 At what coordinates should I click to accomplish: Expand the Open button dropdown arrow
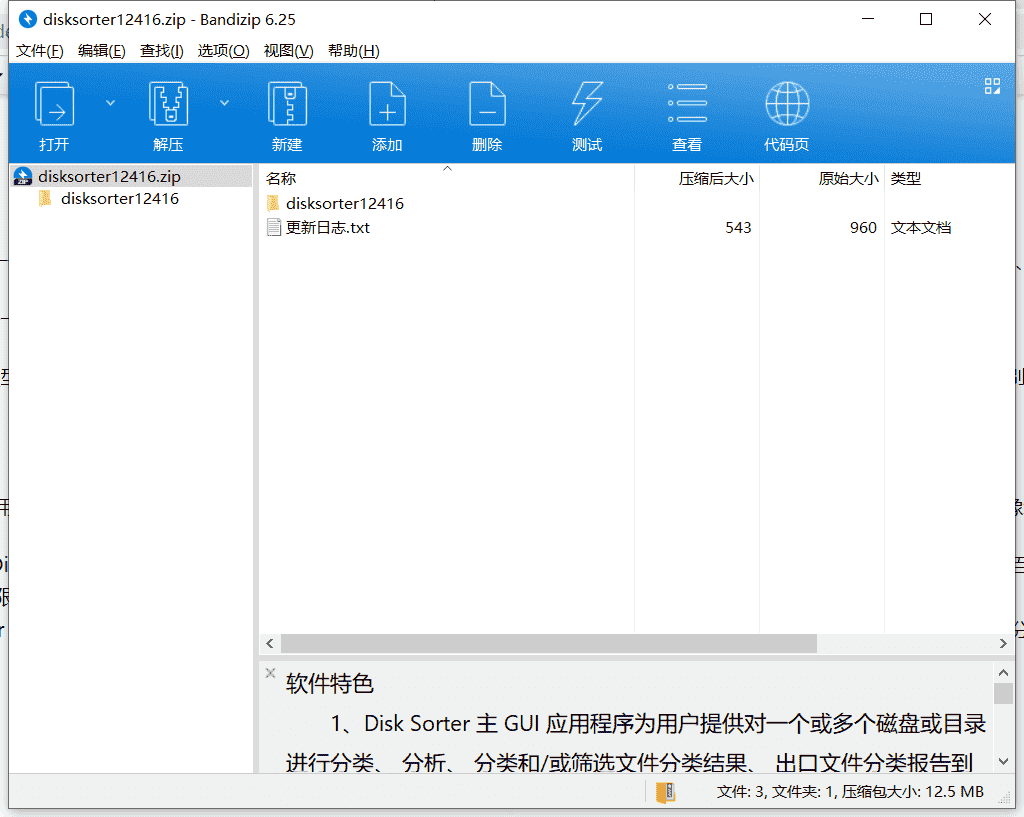(110, 103)
